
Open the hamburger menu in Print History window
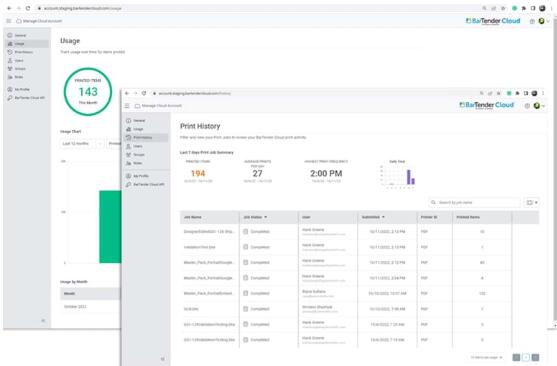(x=127, y=106)
